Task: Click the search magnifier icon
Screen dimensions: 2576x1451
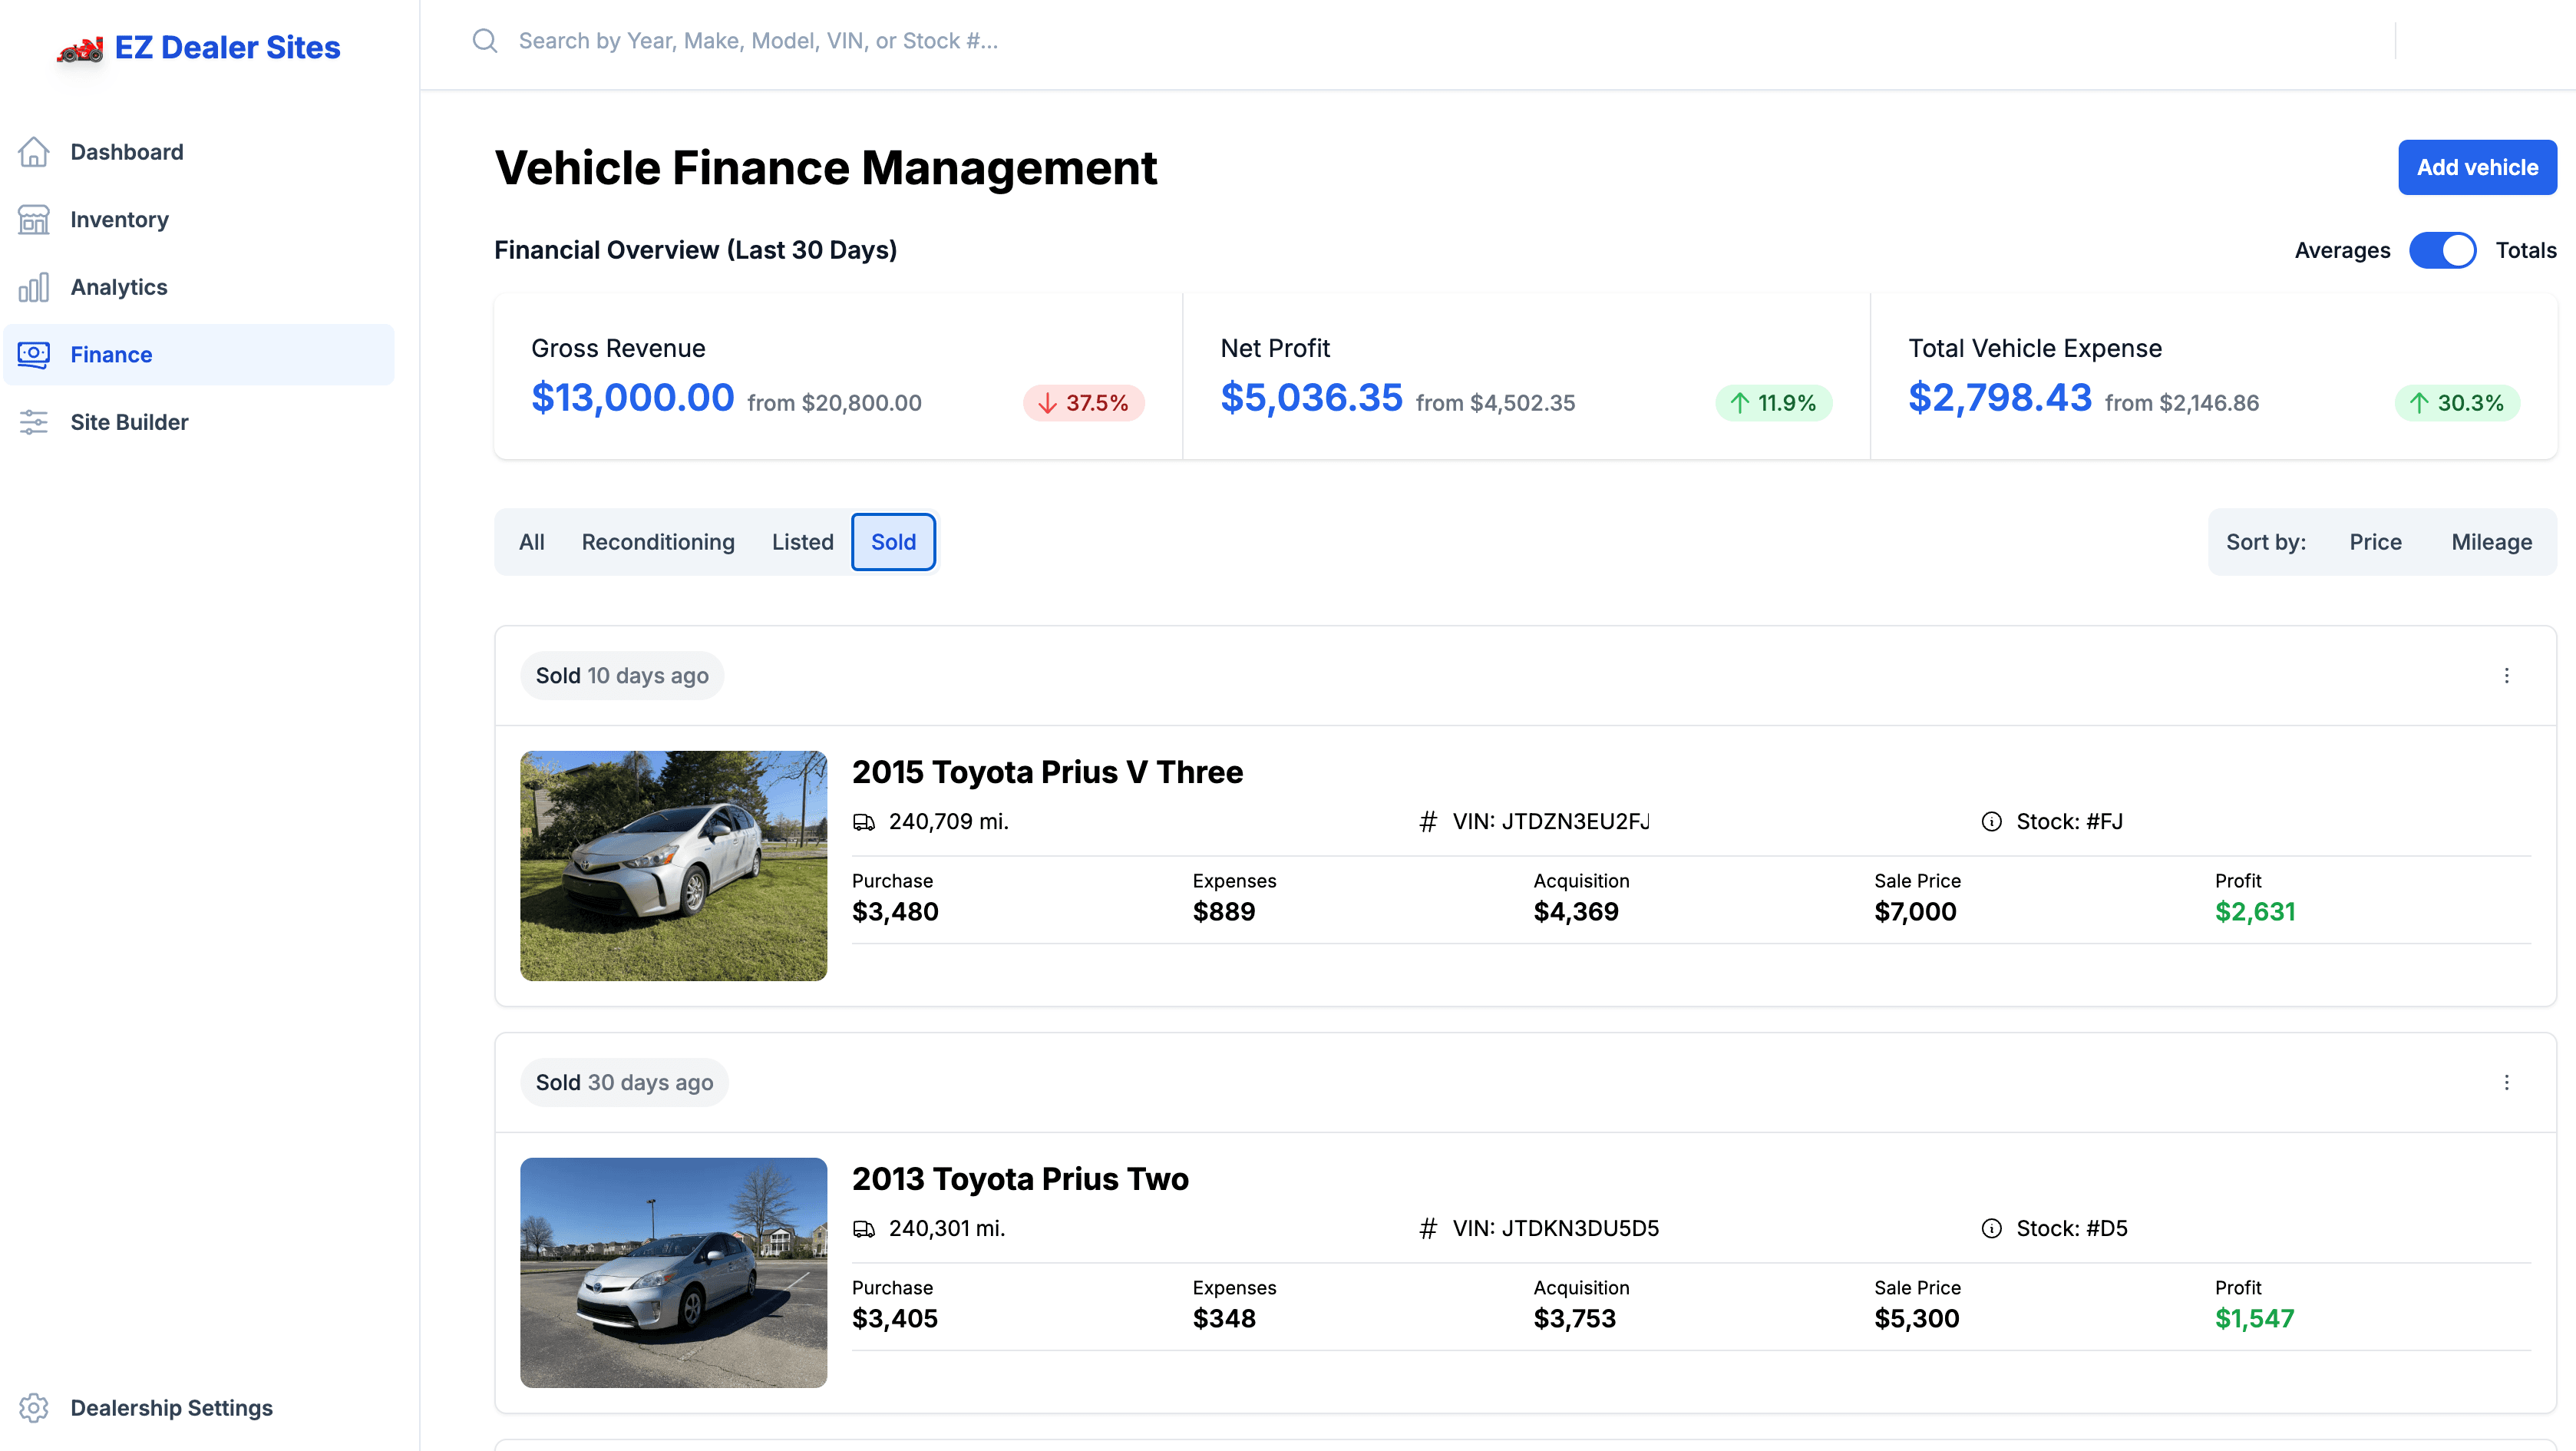Action: pos(485,40)
